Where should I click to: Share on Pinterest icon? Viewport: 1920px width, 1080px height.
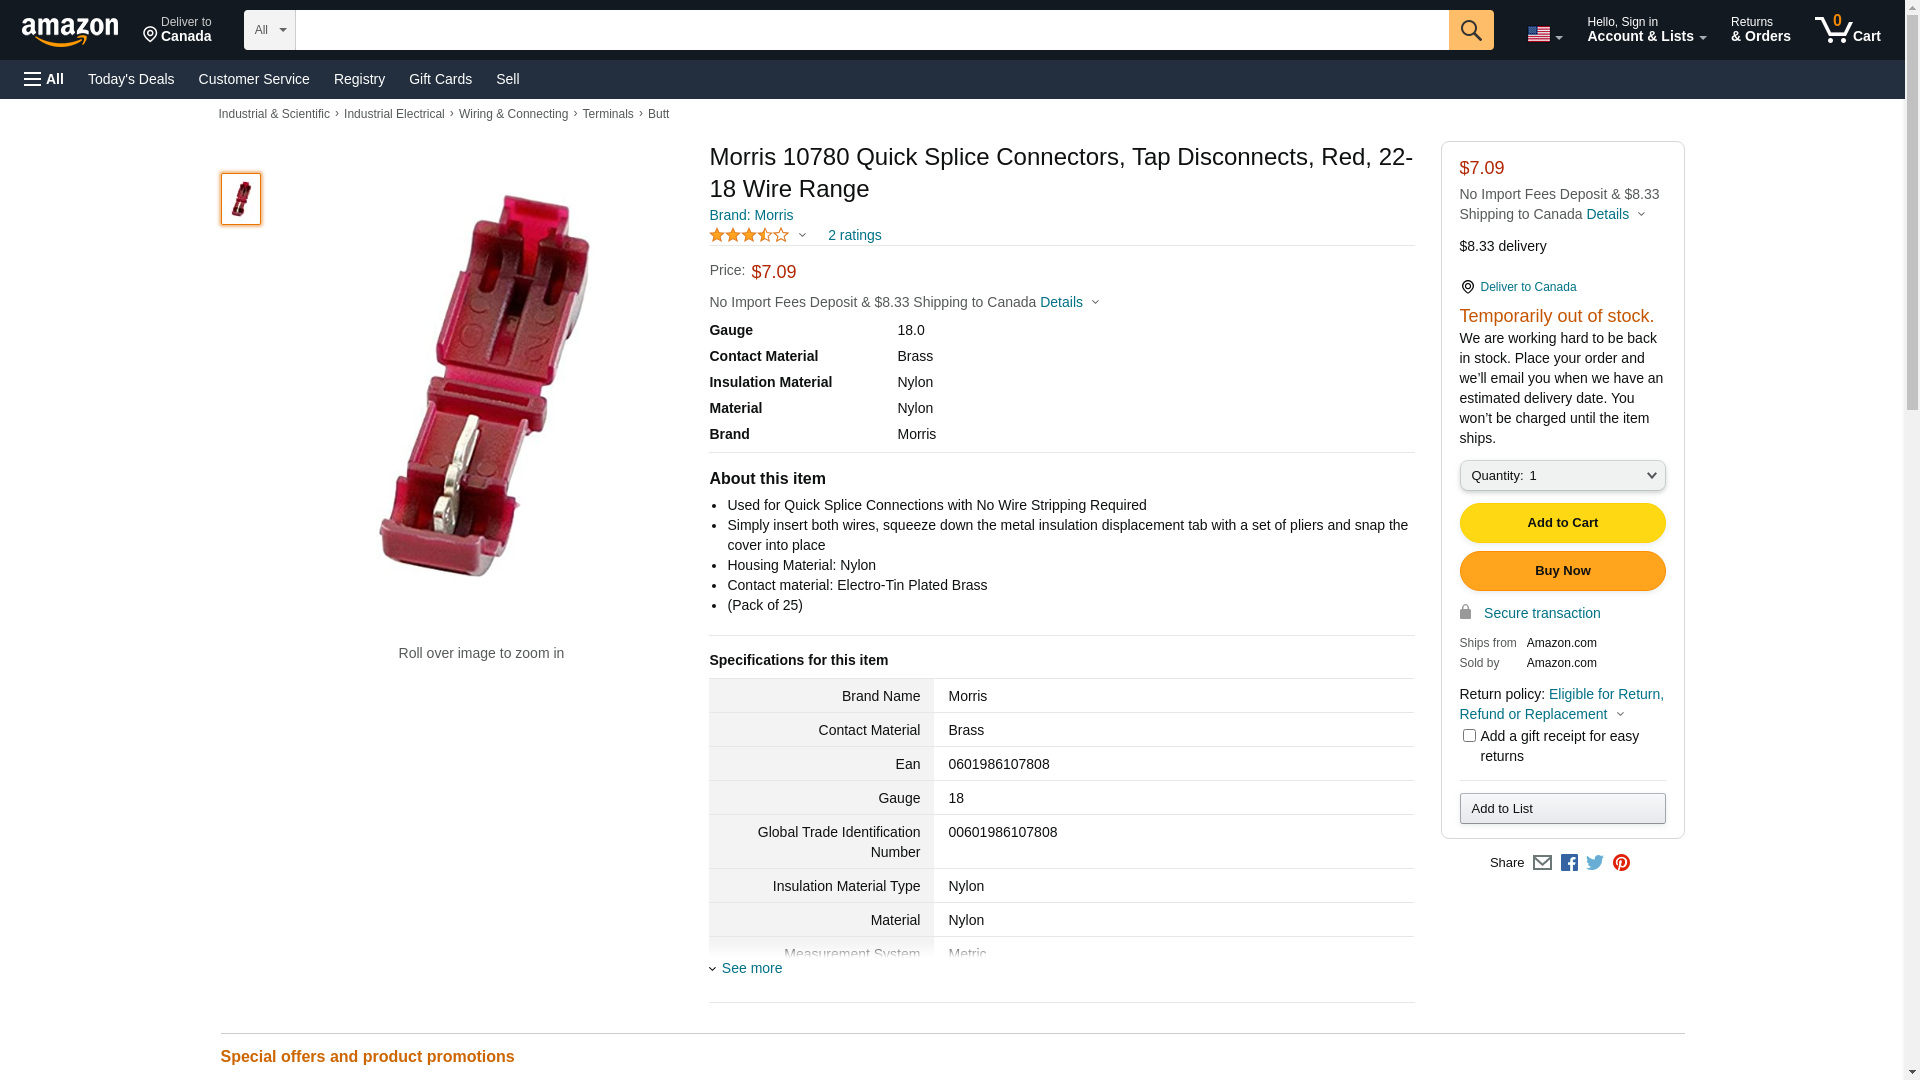point(1621,863)
